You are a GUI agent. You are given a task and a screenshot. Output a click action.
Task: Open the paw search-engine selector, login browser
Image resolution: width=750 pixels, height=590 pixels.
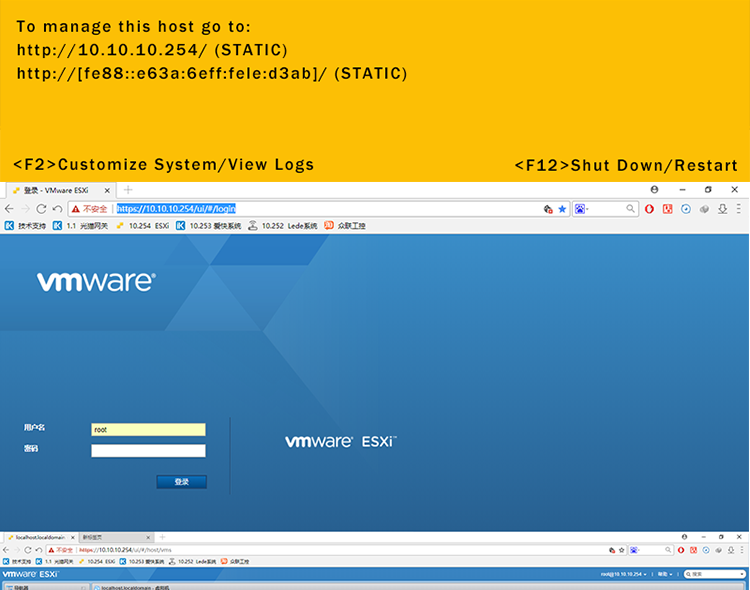click(x=581, y=209)
